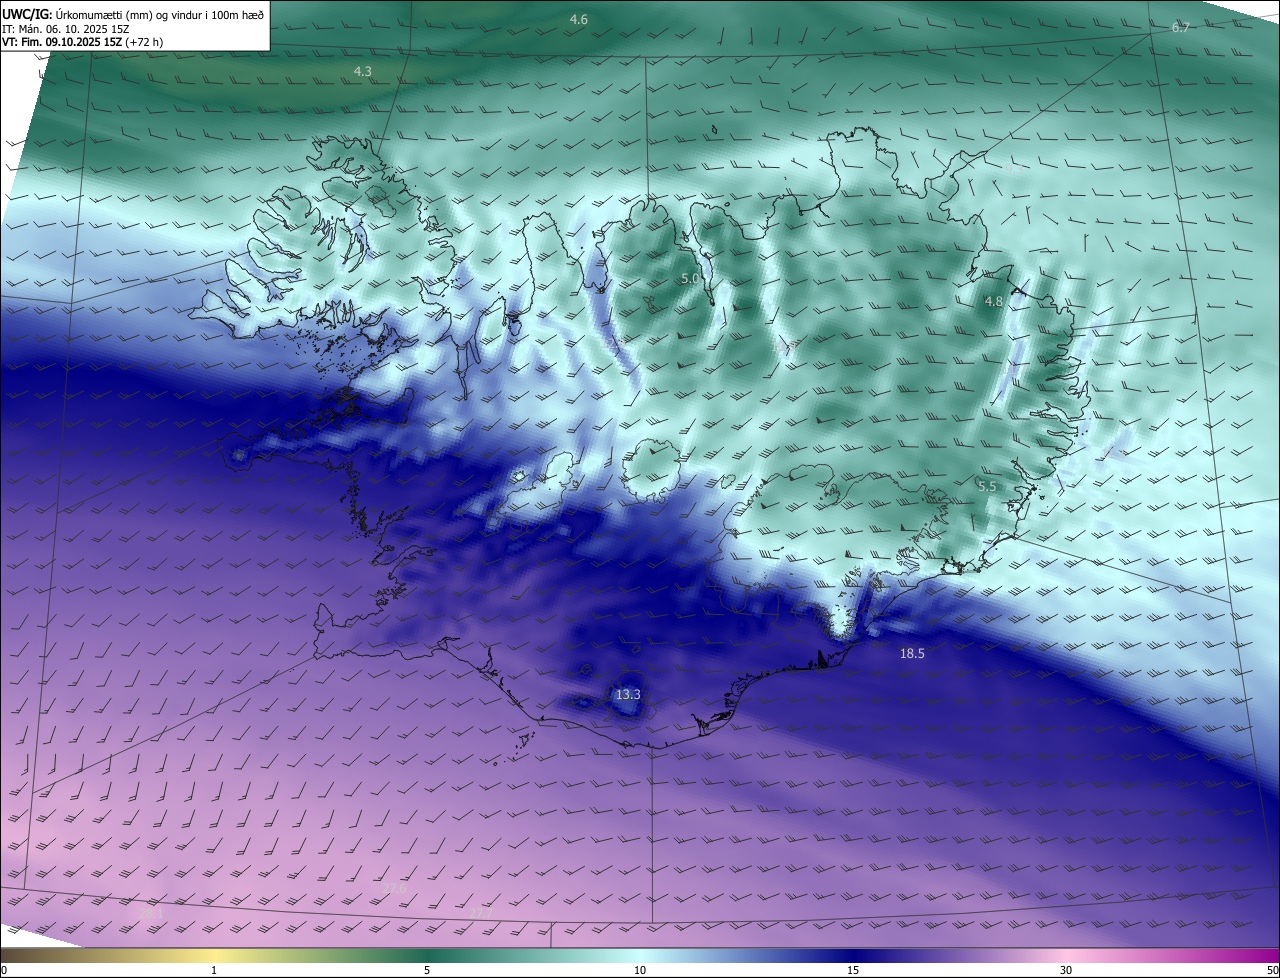Viewport: 1280px width, 978px height.
Task: Click the 5.0 value over north Iceland
Action: (x=690, y=279)
